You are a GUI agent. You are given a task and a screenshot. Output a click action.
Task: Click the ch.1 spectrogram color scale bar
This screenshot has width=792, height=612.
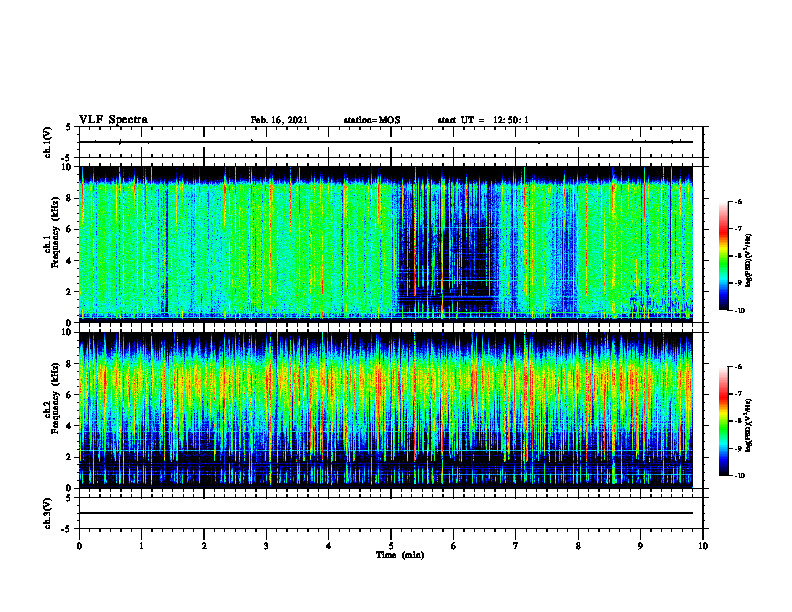(723, 256)
